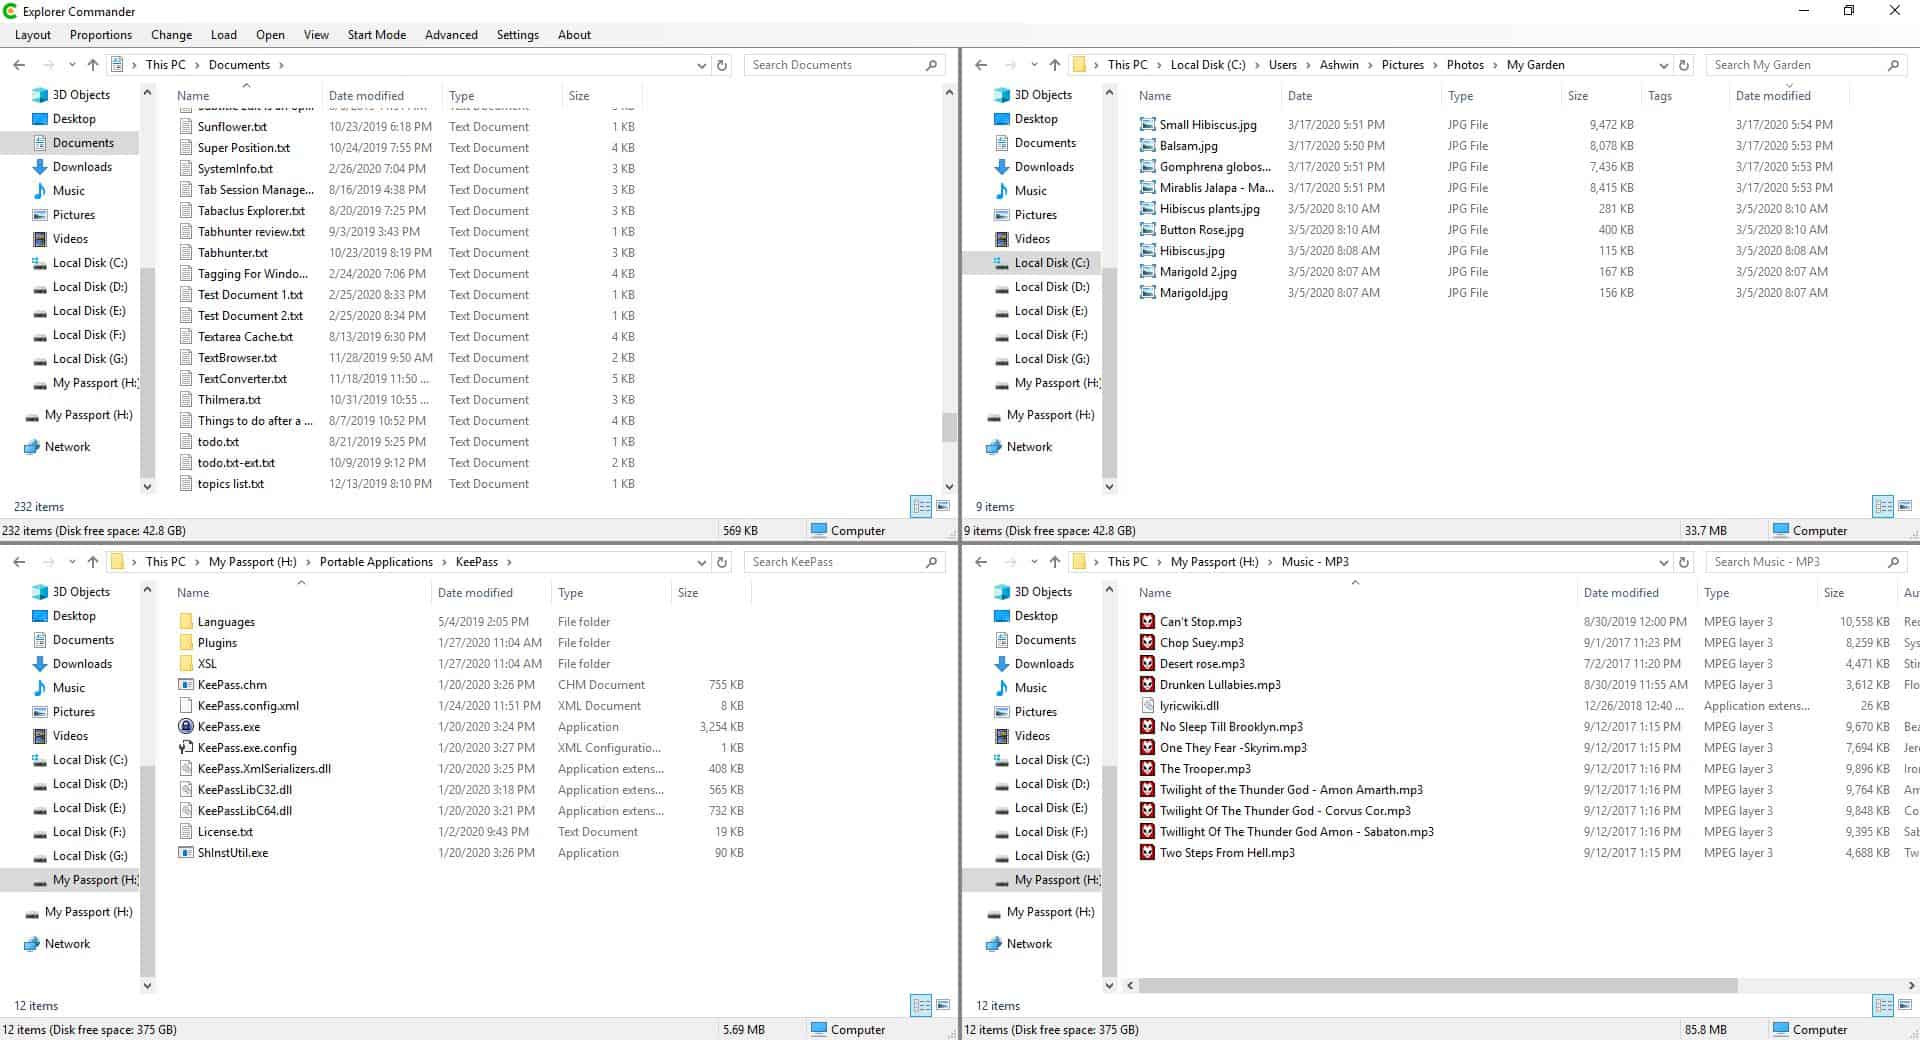1920x1040 pixels.
Task: Click back arrow in My Garden pane
Action: tap(981, 65)
